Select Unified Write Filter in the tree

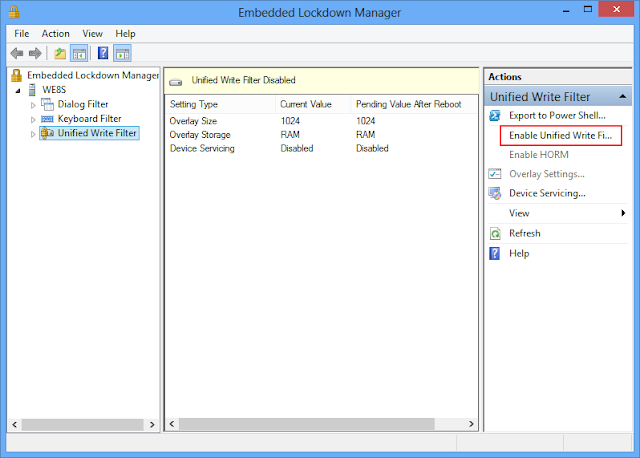tap(97, 133)
